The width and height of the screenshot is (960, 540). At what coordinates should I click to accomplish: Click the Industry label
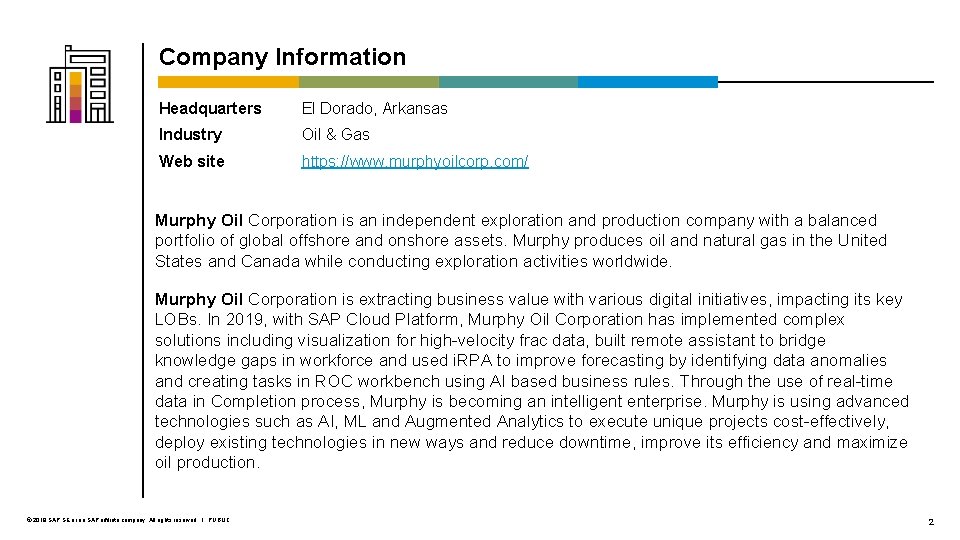point(190,134)
